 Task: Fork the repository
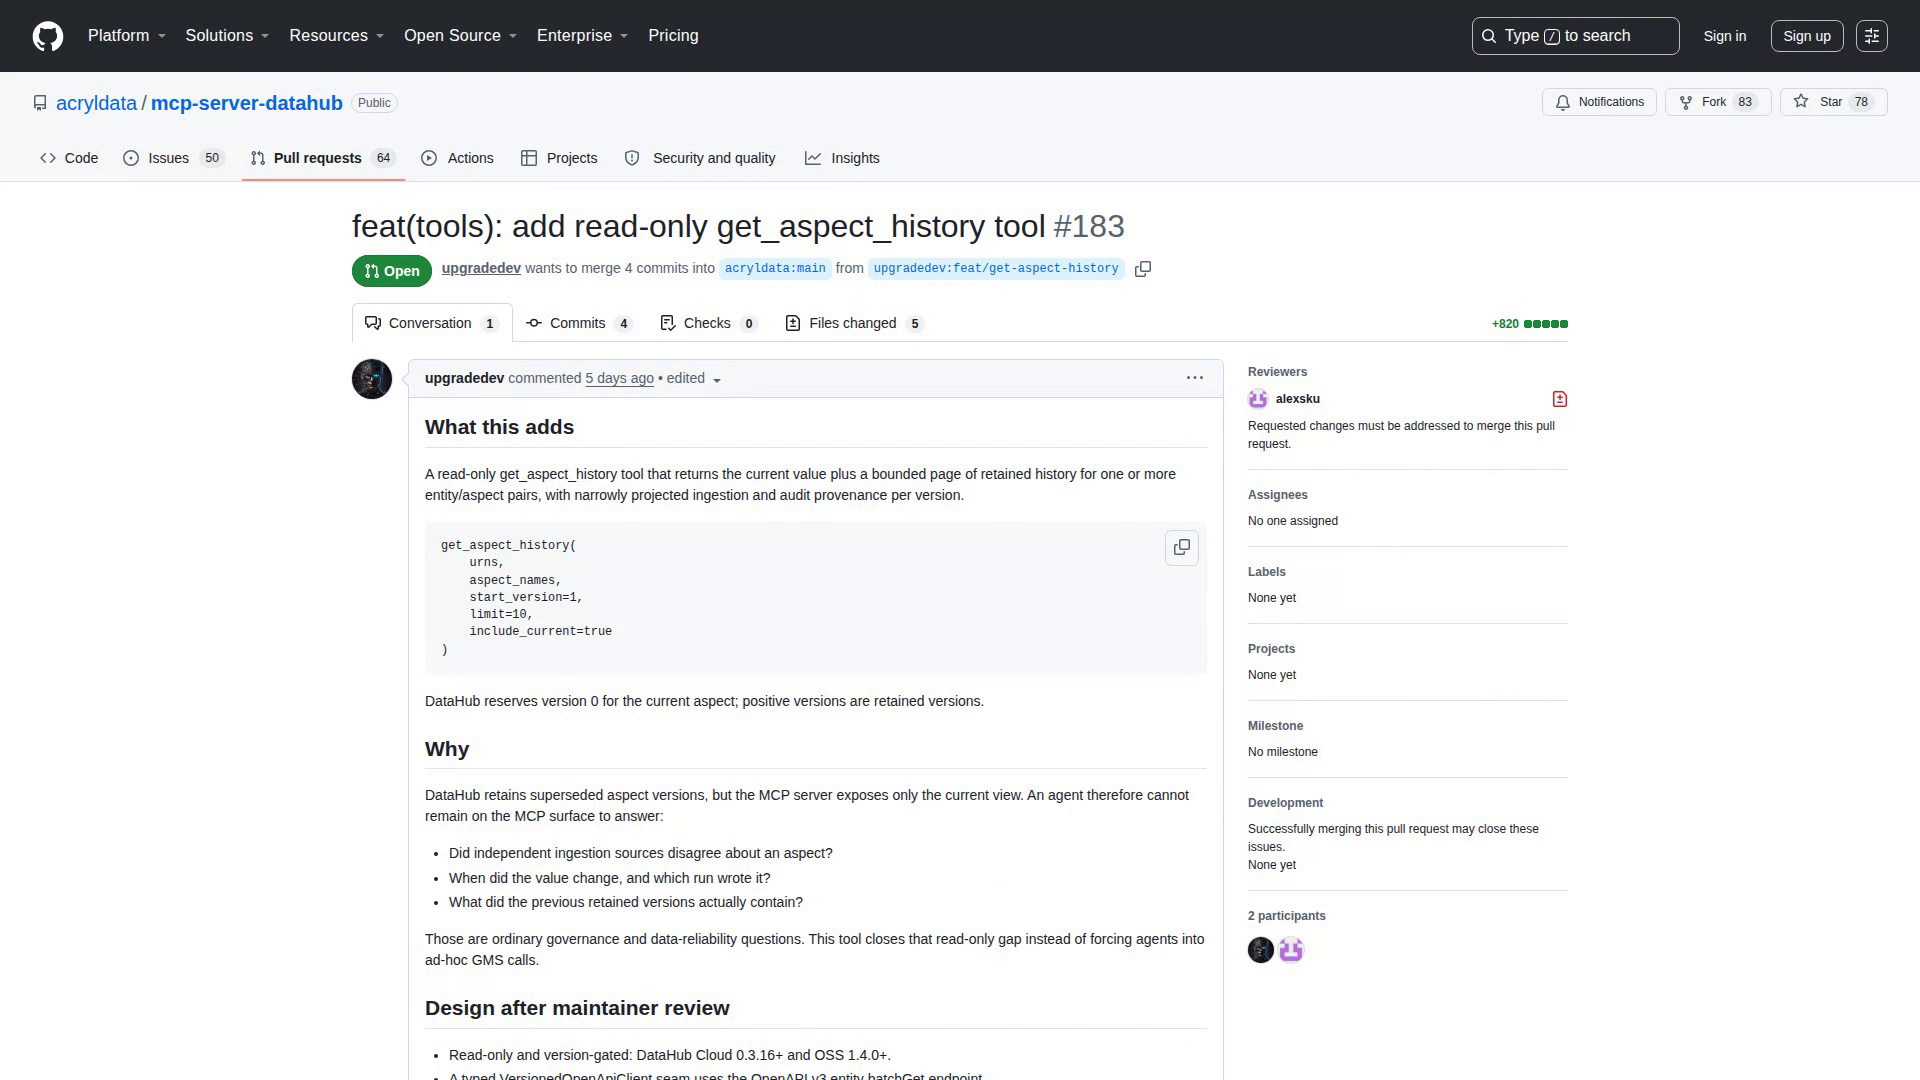click(1717, 102)
